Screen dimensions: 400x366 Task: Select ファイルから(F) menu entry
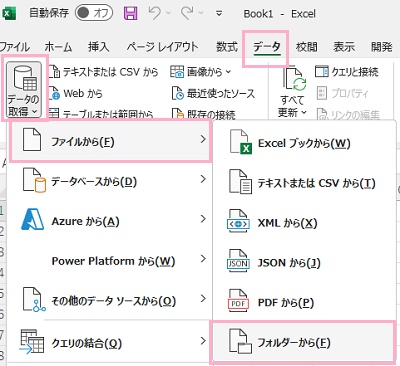pyautogui.click(x=110, y=141)
